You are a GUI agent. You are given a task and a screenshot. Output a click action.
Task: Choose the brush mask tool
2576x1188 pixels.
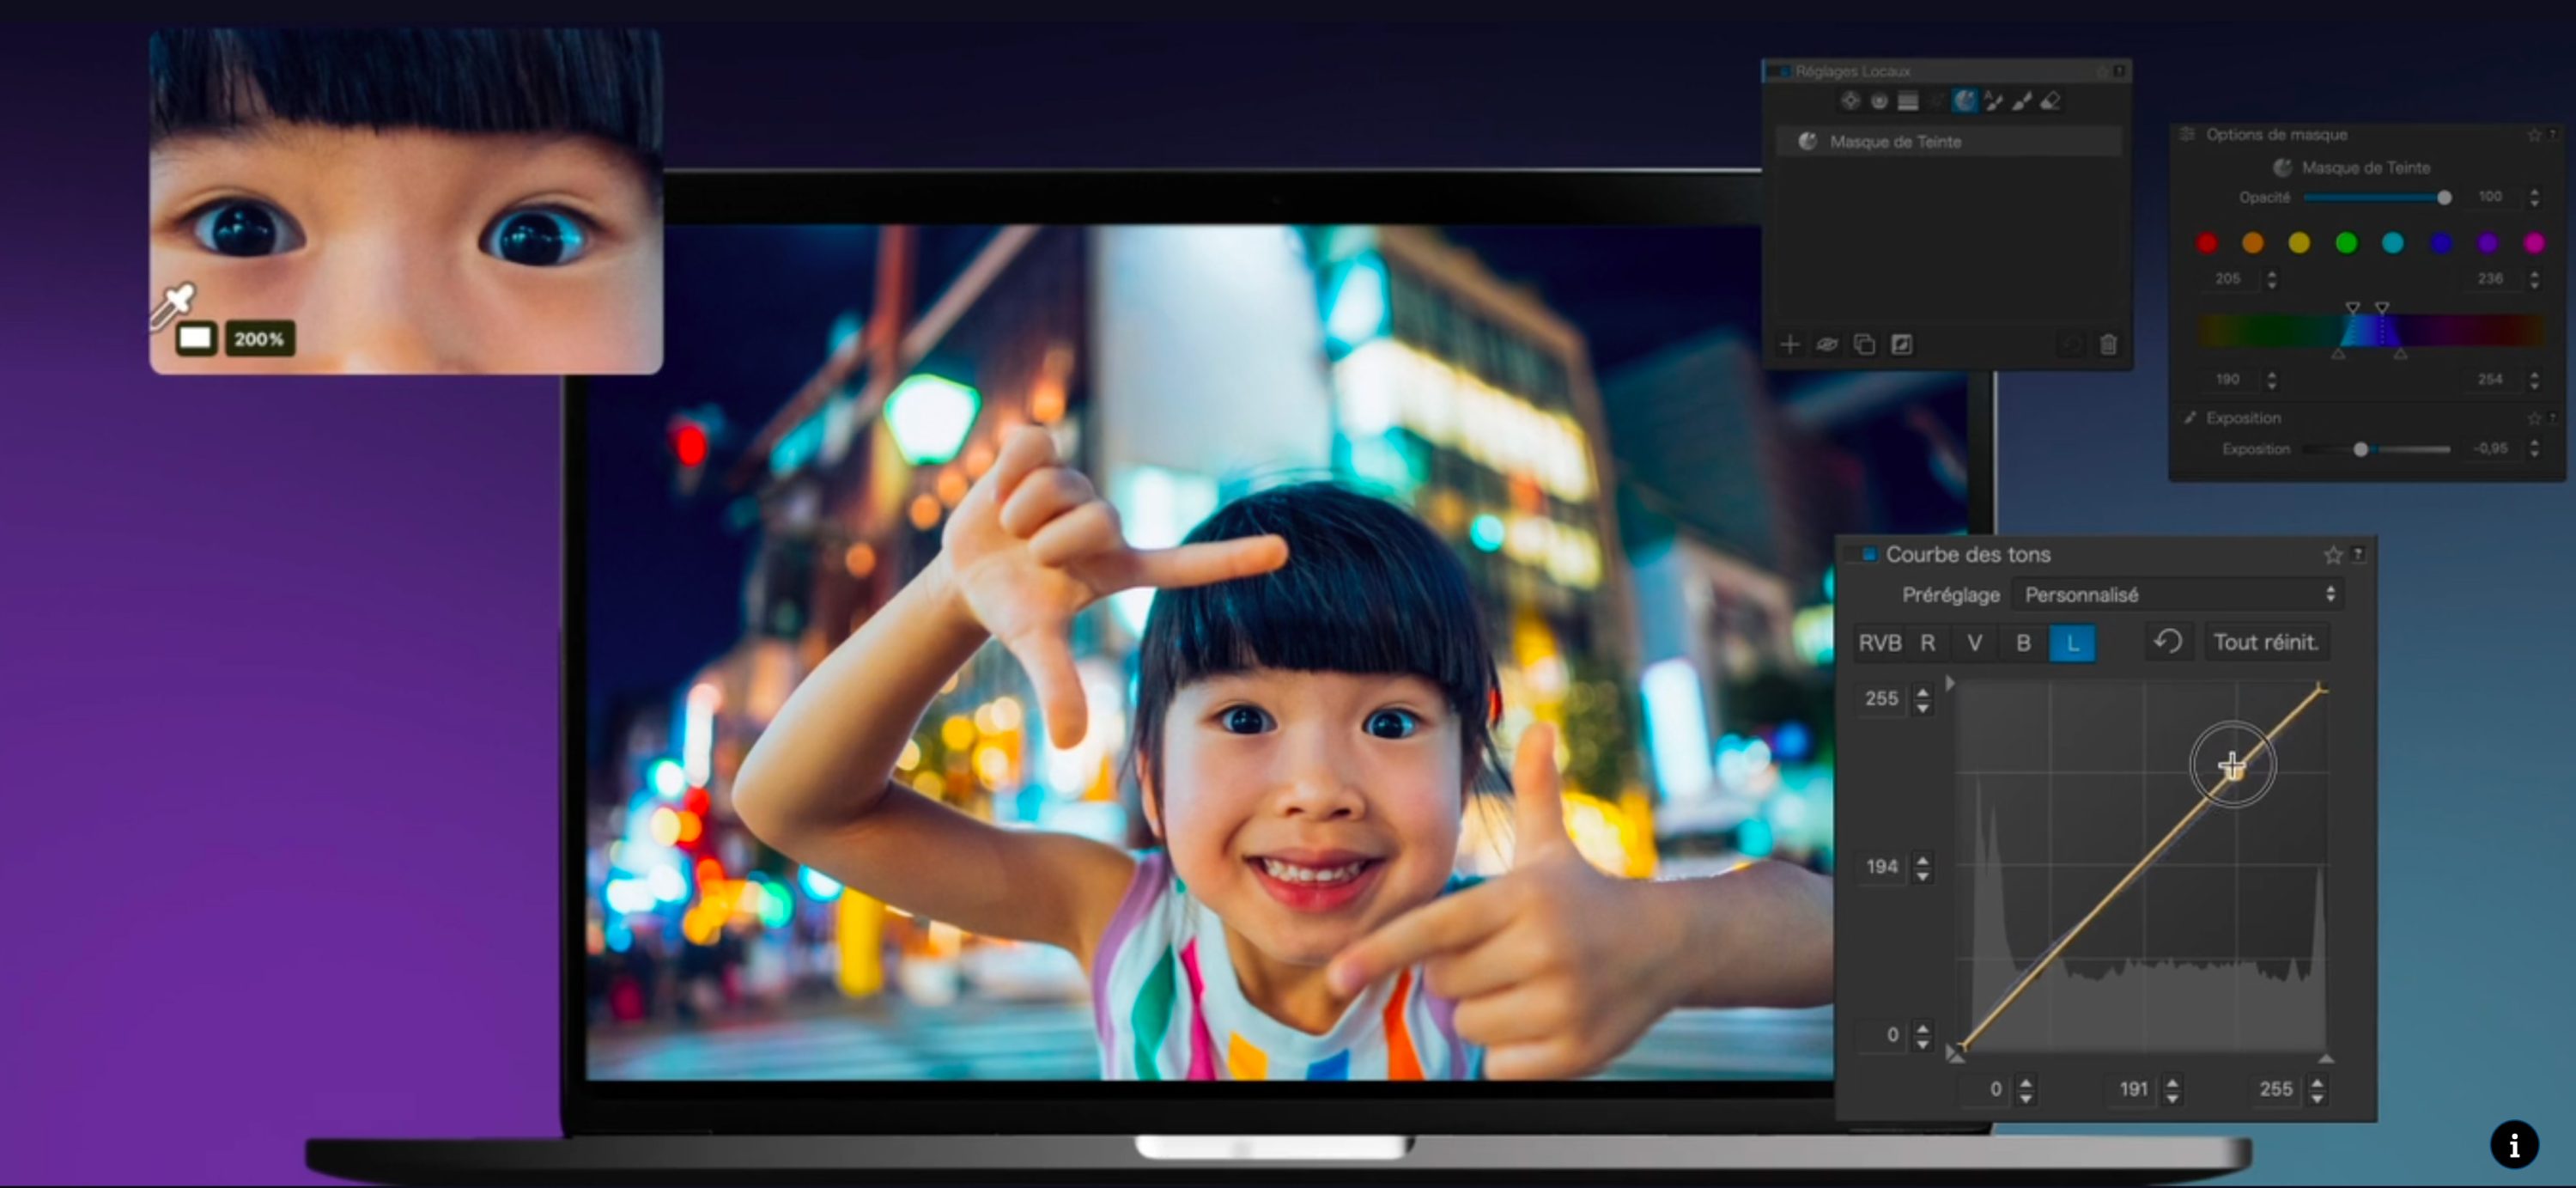tap(2022, 101)
